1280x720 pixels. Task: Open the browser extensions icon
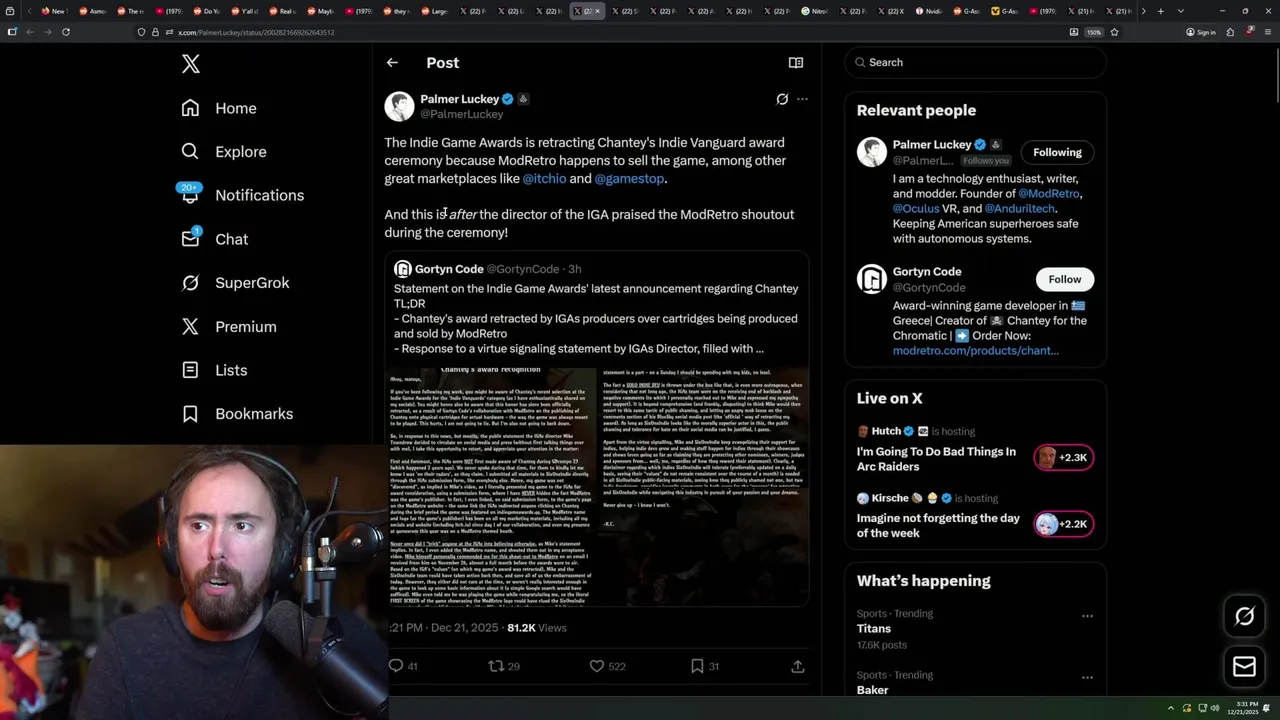[x=1230, y=32]
